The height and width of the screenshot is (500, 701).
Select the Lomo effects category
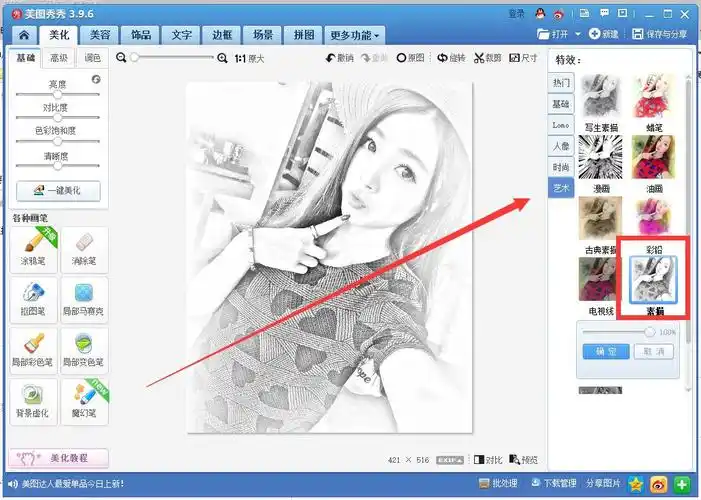pos(561,125)
